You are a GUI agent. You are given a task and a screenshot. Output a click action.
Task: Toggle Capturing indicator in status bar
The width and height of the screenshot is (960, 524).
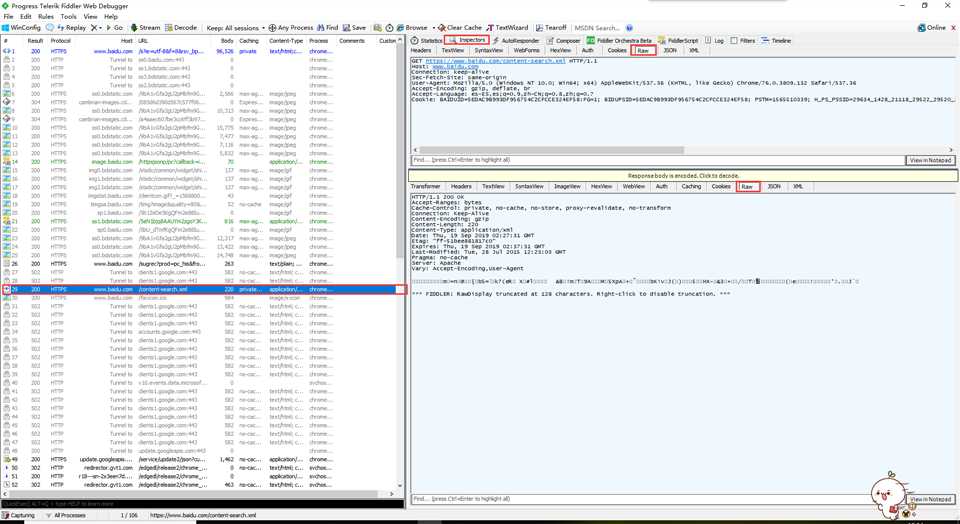(x=19, y=515)
